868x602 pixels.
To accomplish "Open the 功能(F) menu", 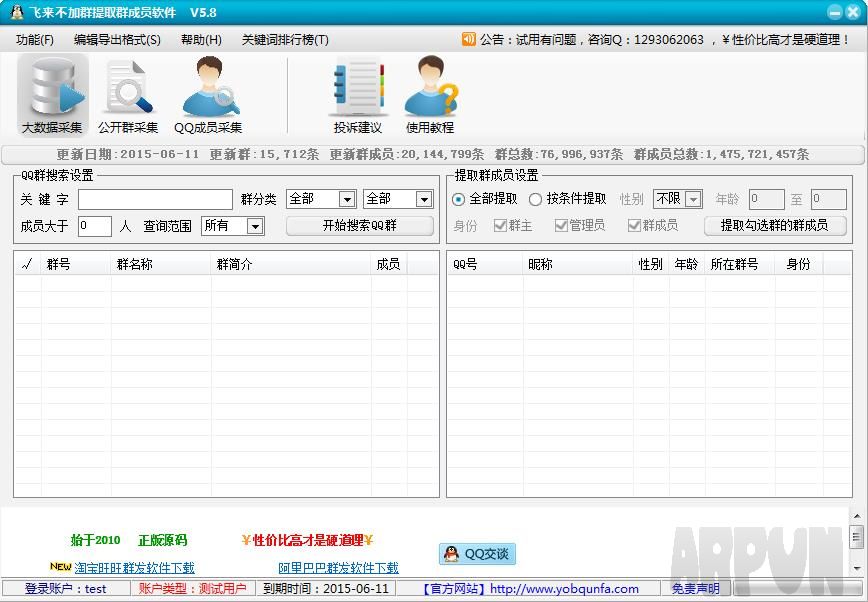I will click(35, 40).
